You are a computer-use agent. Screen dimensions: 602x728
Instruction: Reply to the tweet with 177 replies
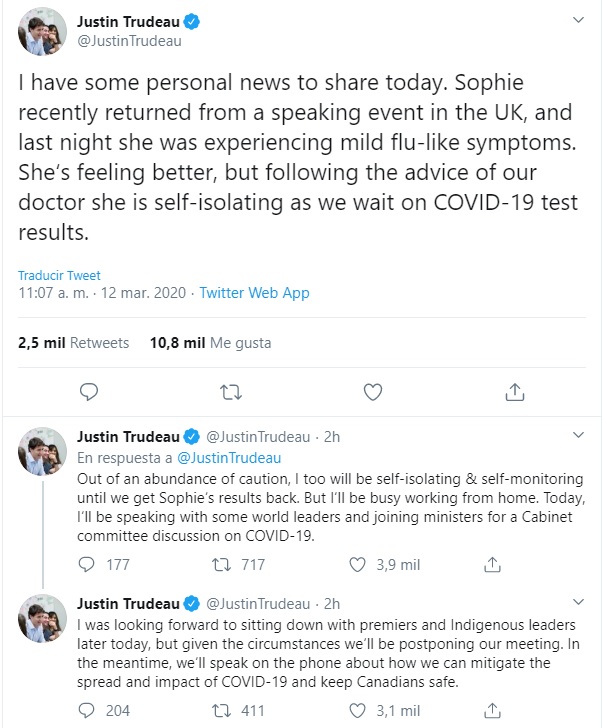[x=87, y=564]
